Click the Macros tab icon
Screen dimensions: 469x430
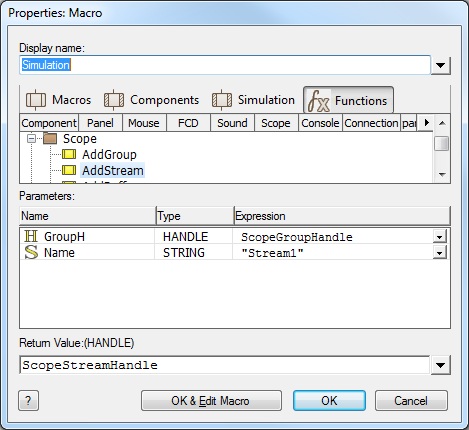coord(36,100)
